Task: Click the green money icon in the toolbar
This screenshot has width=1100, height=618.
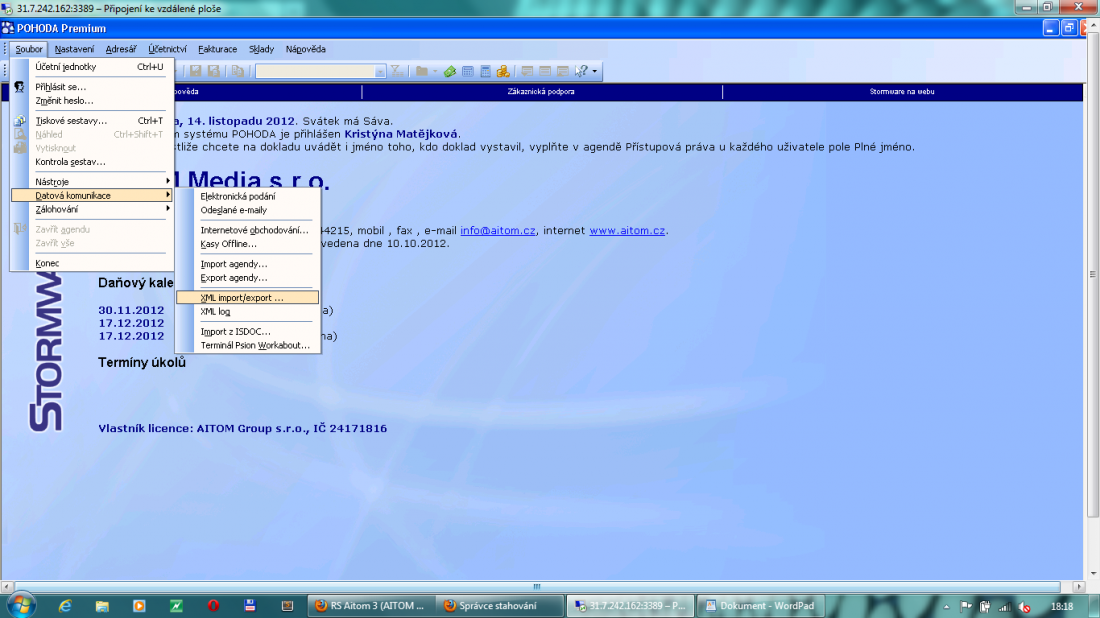Action: (x=450, y=71)
